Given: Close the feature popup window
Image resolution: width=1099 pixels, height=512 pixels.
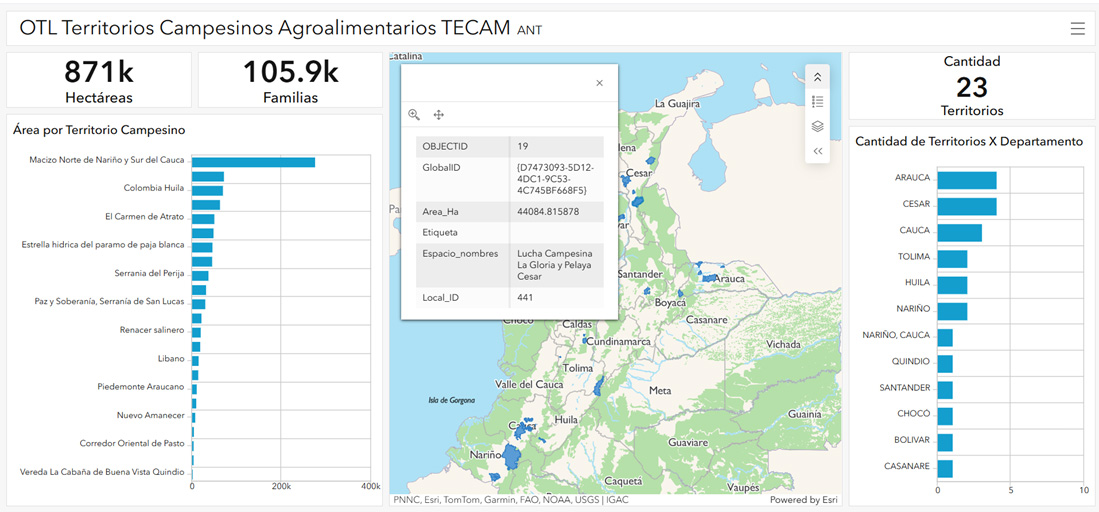Looking at the screenshot, I should [599, 83].
